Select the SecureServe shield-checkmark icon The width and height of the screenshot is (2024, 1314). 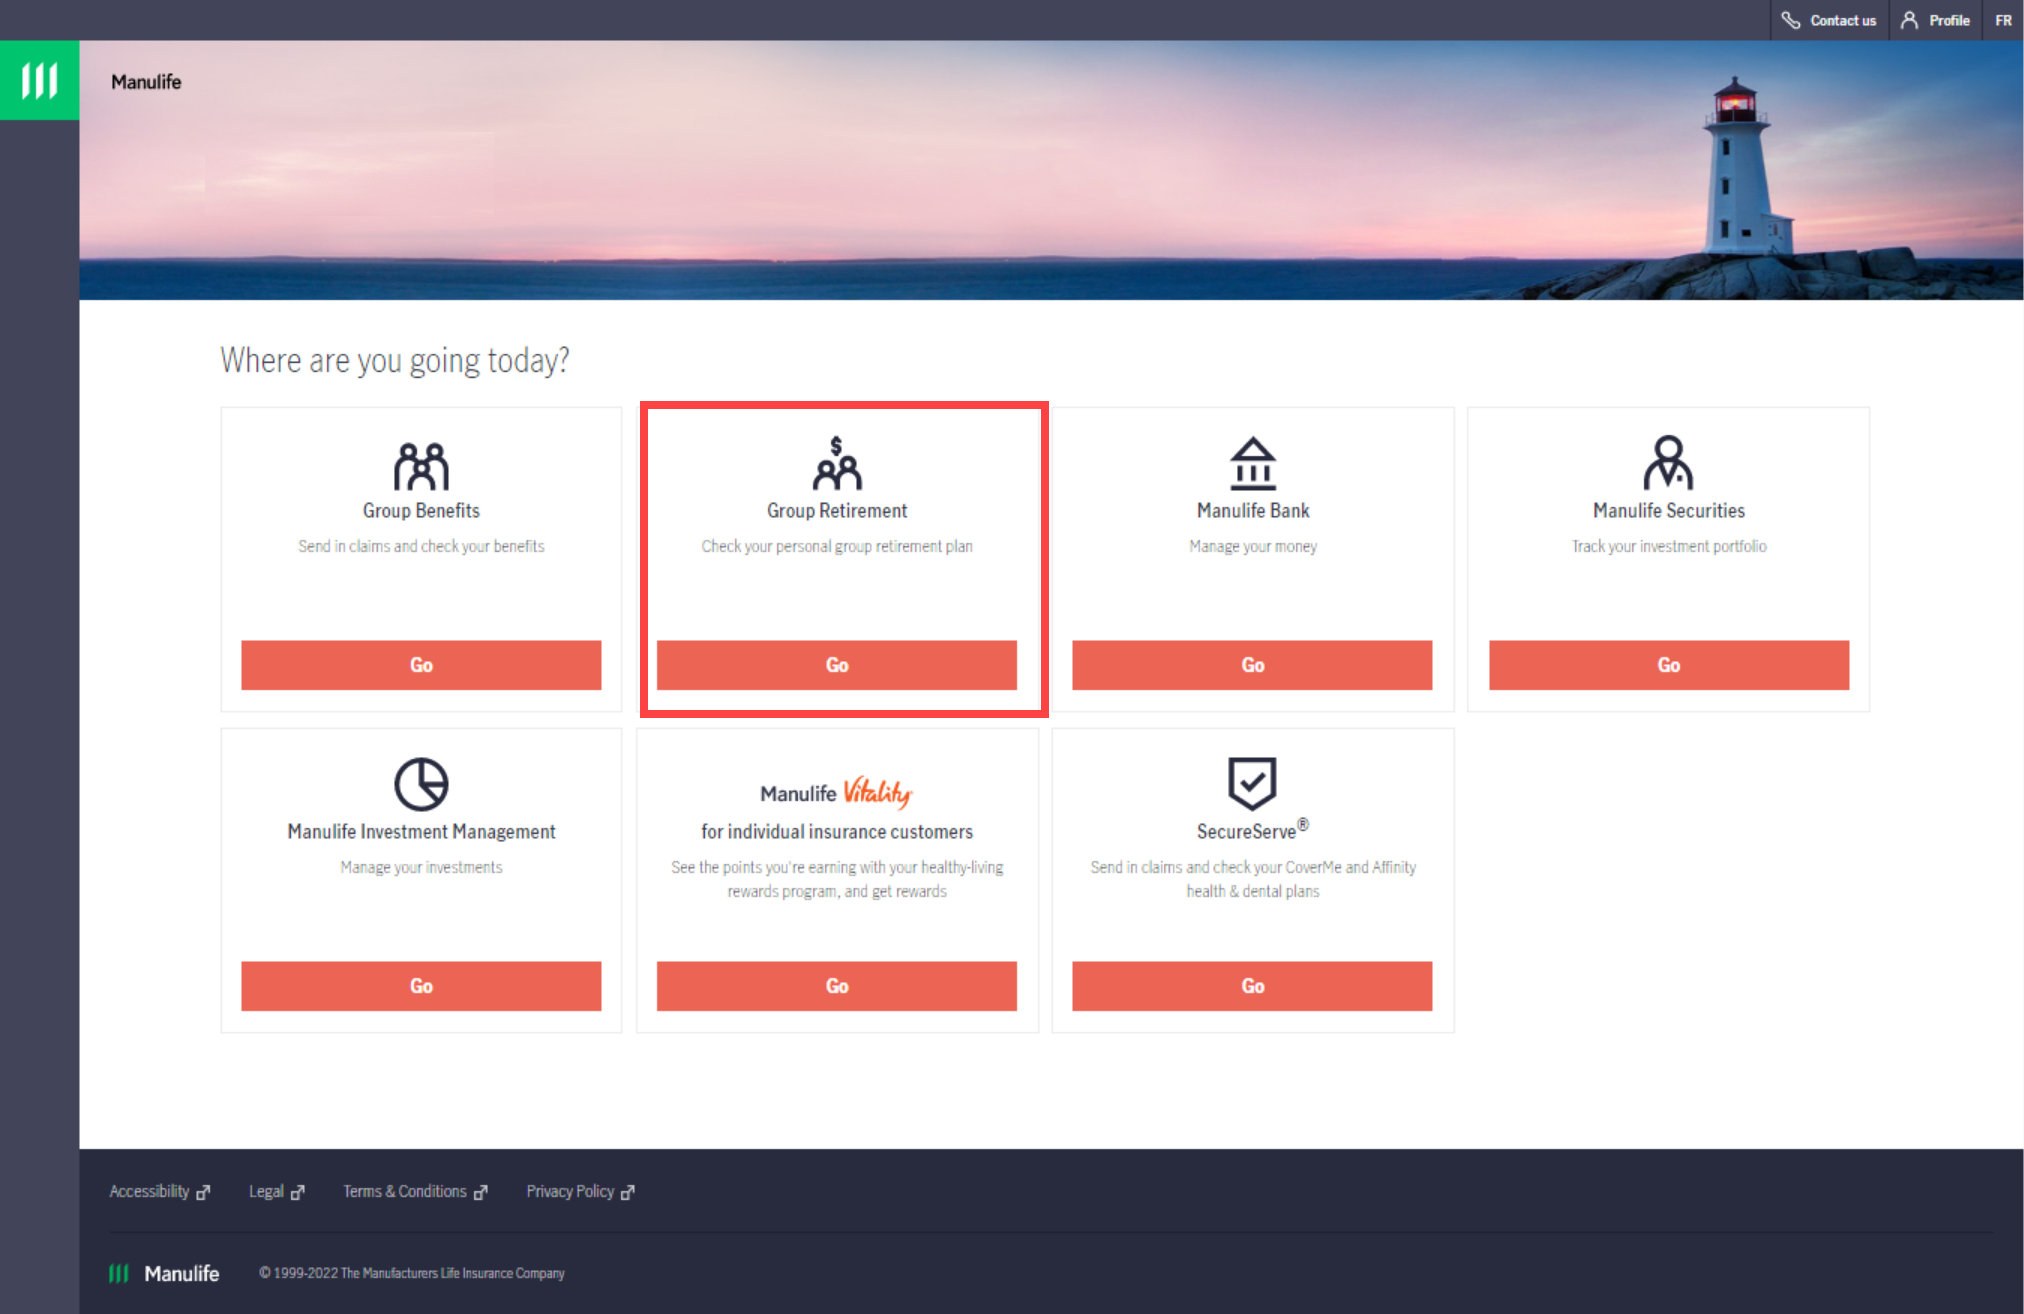click(1252, 780)
